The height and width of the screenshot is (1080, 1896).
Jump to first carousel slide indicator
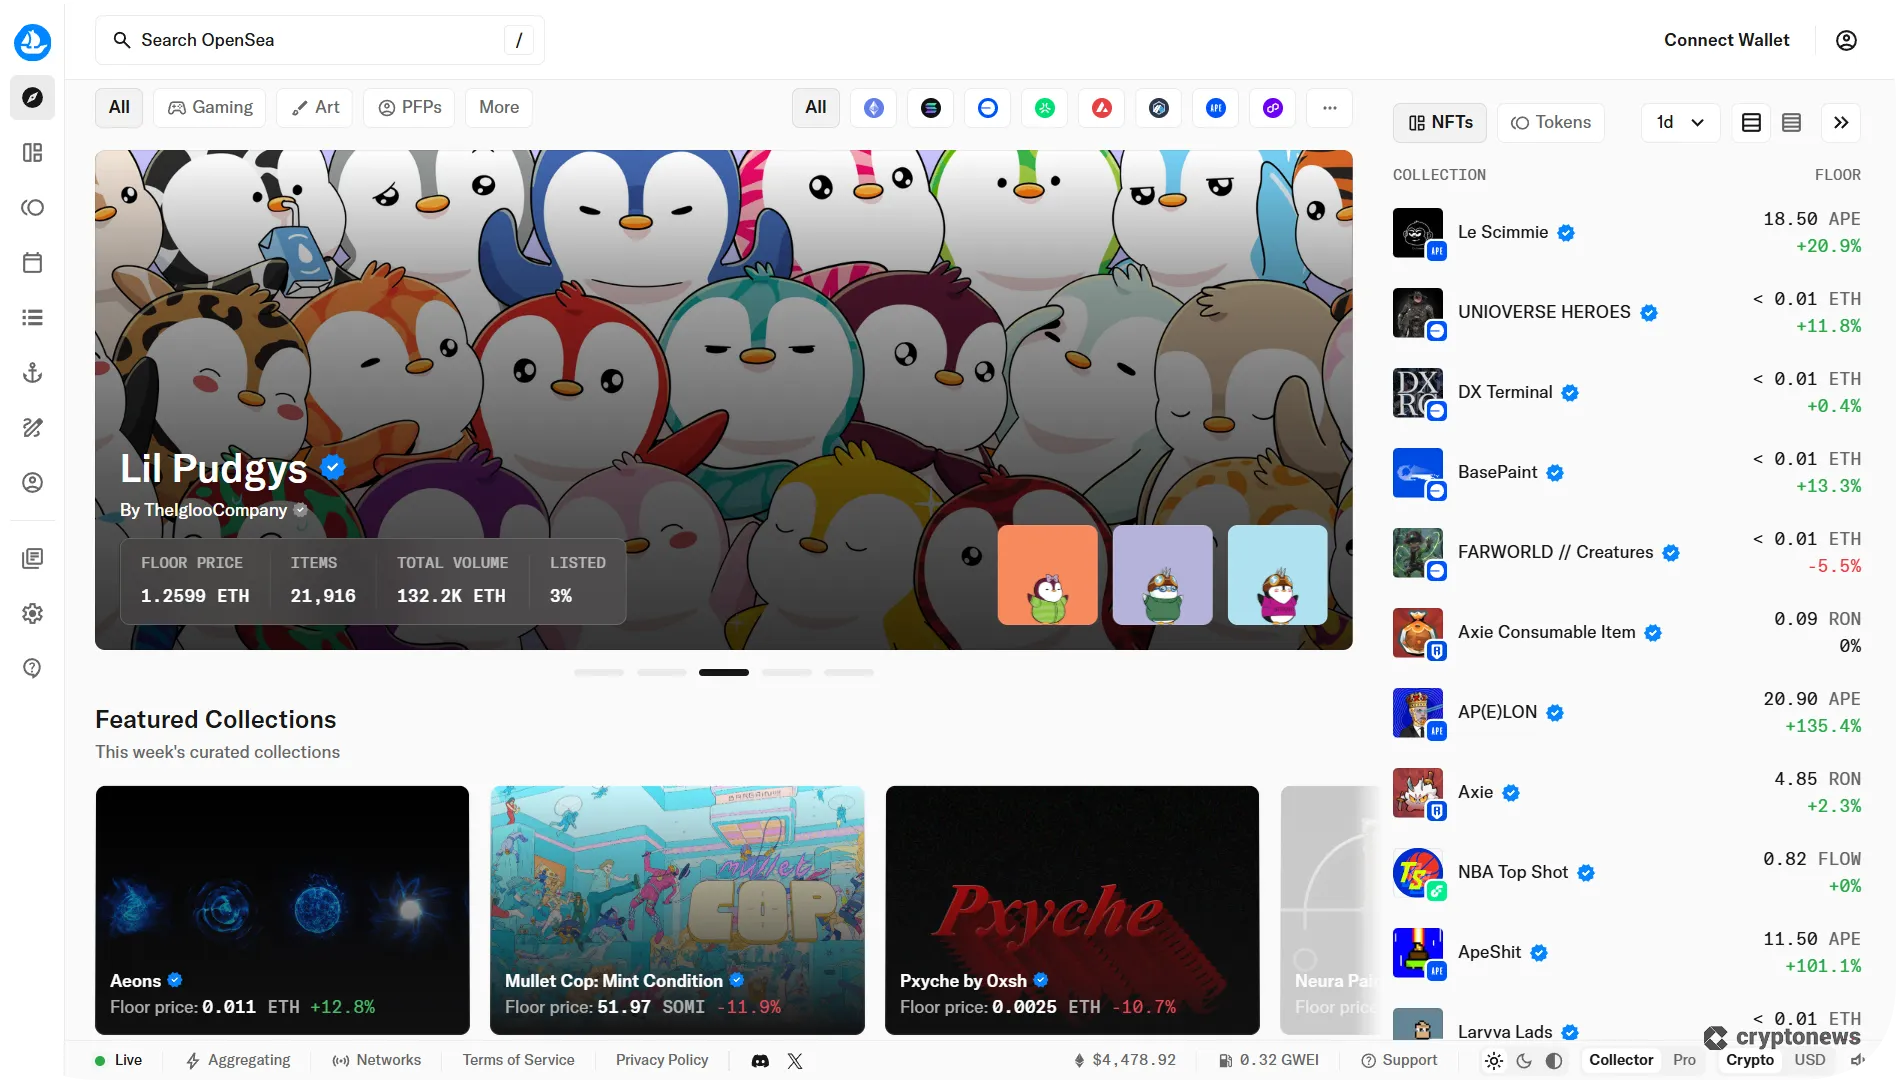click(599, 673)
